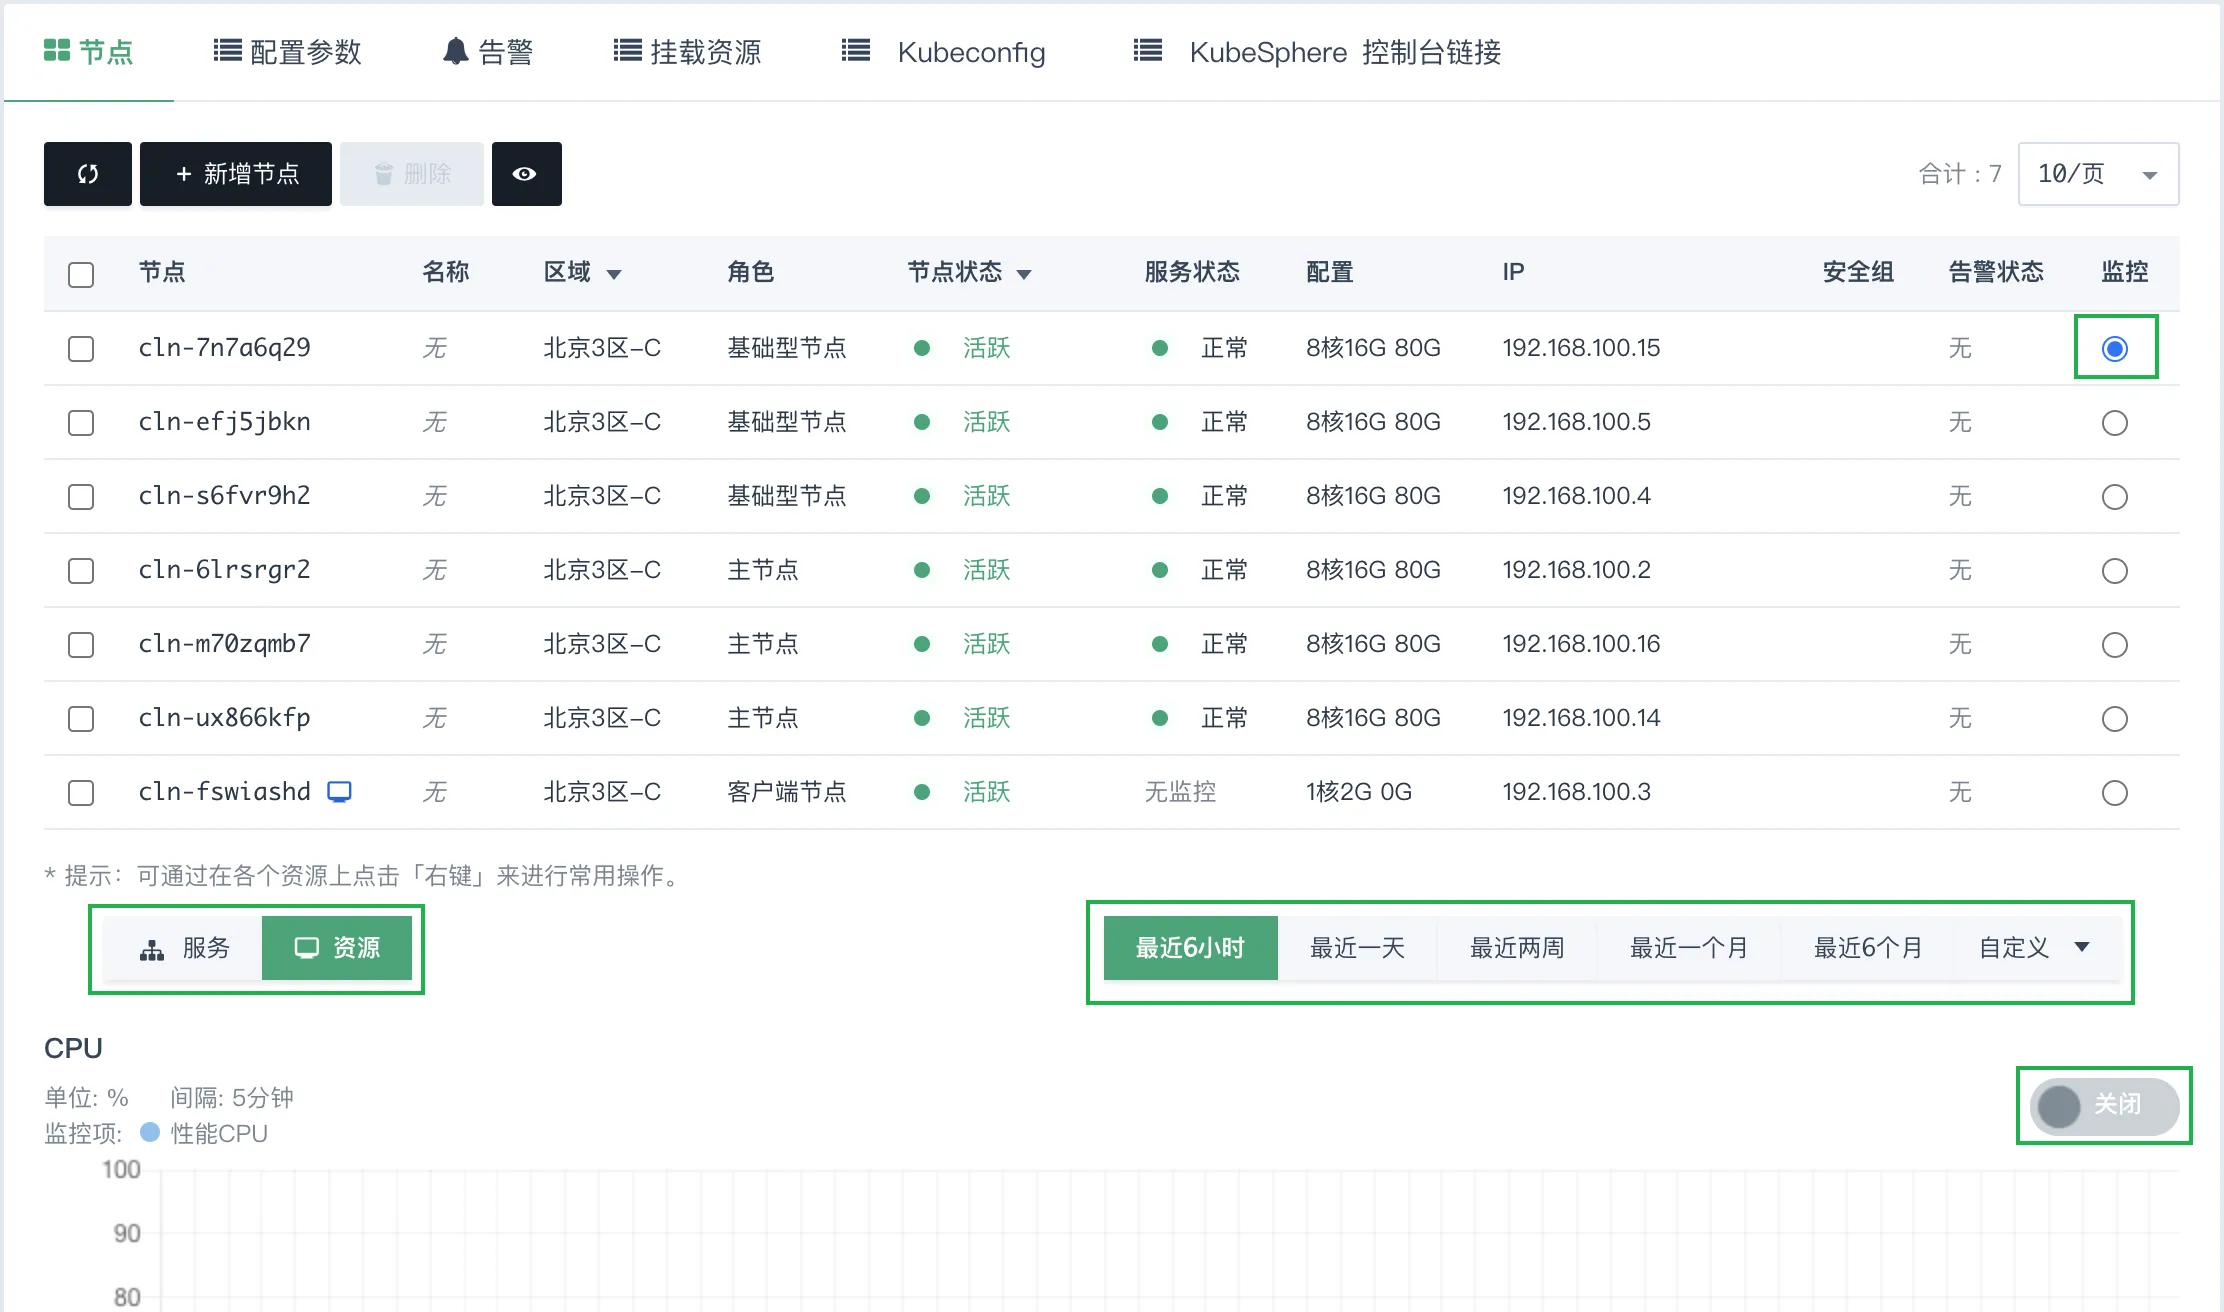The width and height of the screenshot is (2224, 1312).
Task: Select the 节点 tab
Action: click(x=89, y=52)
